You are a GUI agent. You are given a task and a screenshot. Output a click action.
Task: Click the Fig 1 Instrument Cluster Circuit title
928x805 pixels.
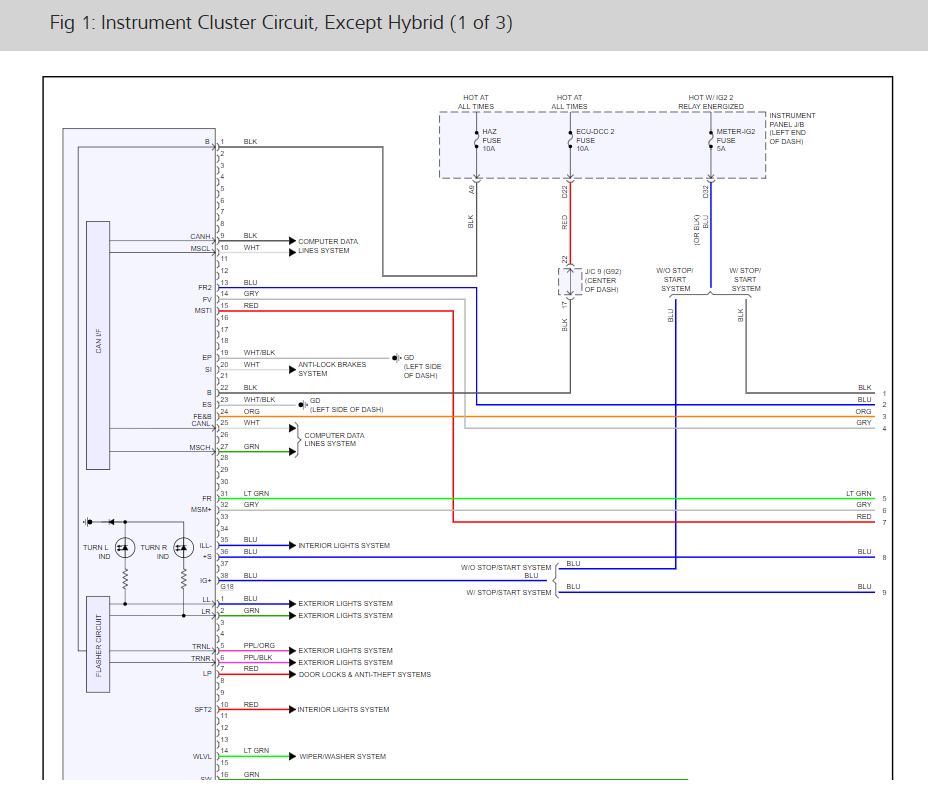(281, 23)
